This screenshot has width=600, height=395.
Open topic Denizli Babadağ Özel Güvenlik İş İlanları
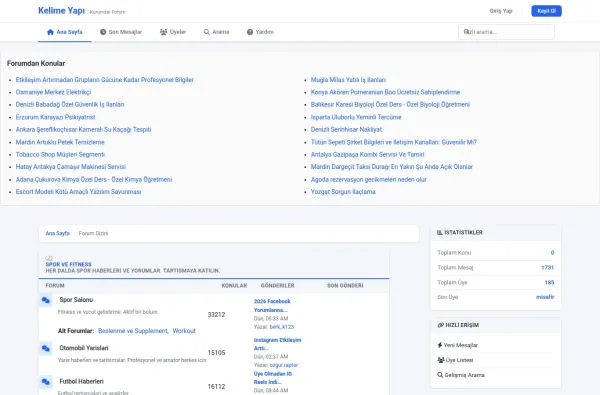[70, 104]
